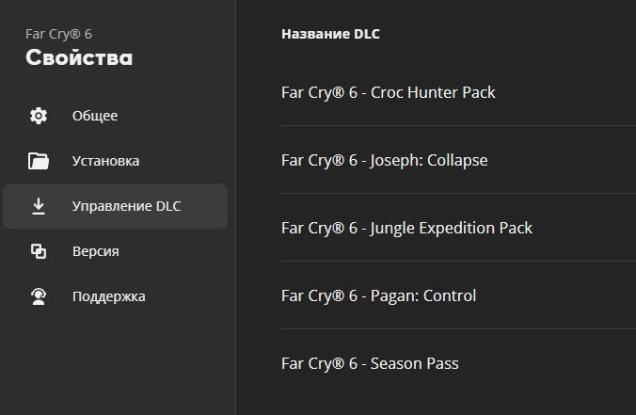Click the folder icon for Установка
Viewport: 636px width, 415px height.
(38, 161)
